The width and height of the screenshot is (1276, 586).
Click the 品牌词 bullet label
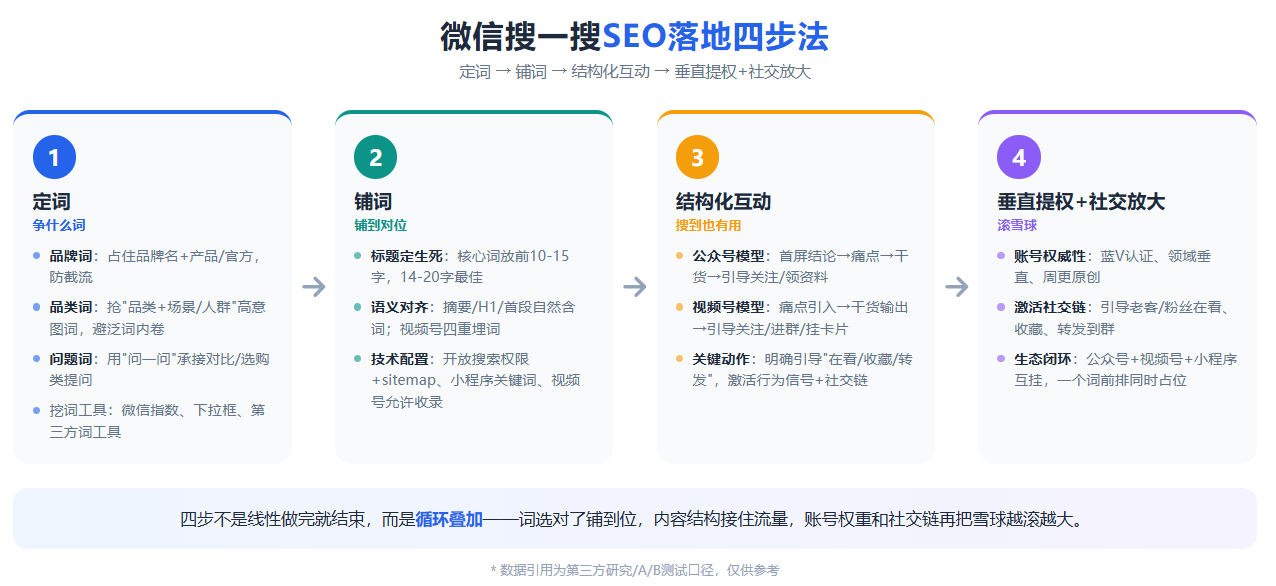point(69,256)
